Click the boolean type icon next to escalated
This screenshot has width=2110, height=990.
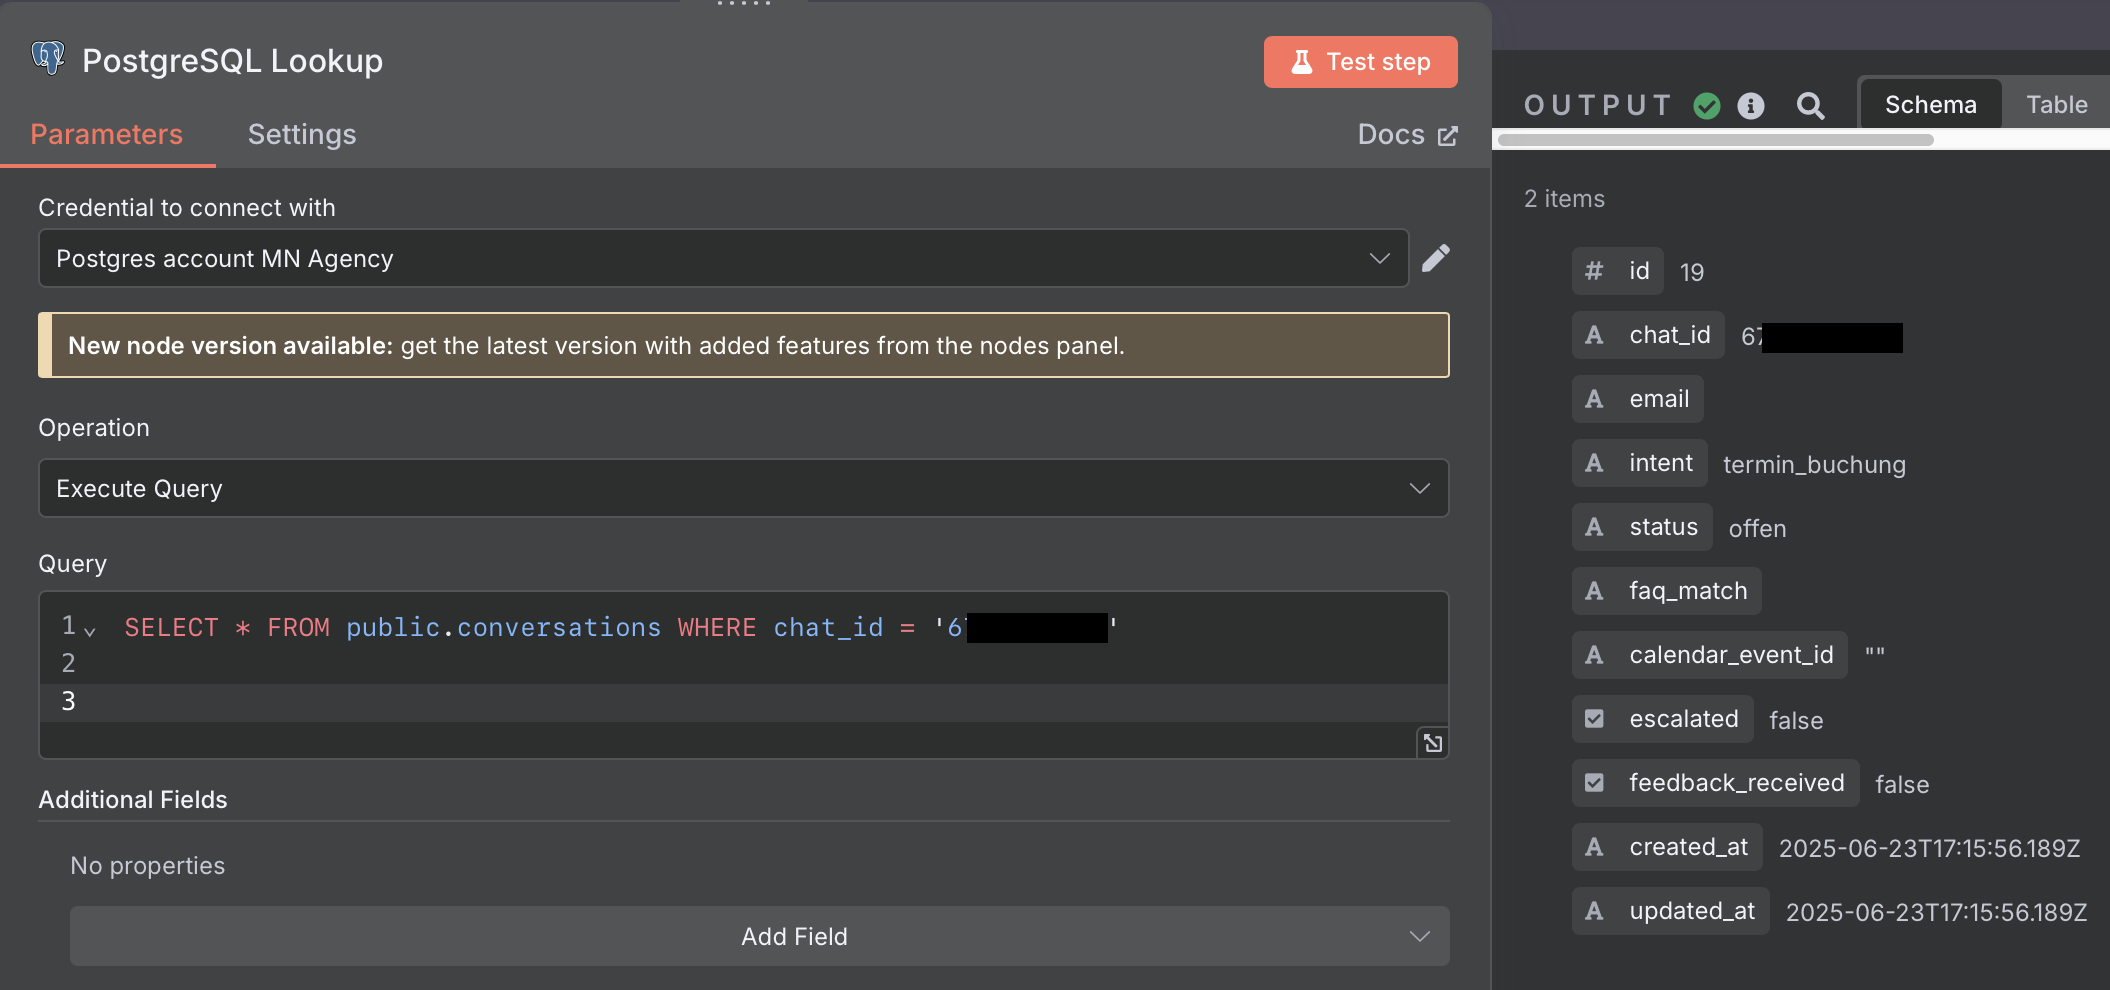pos(1594,719)
